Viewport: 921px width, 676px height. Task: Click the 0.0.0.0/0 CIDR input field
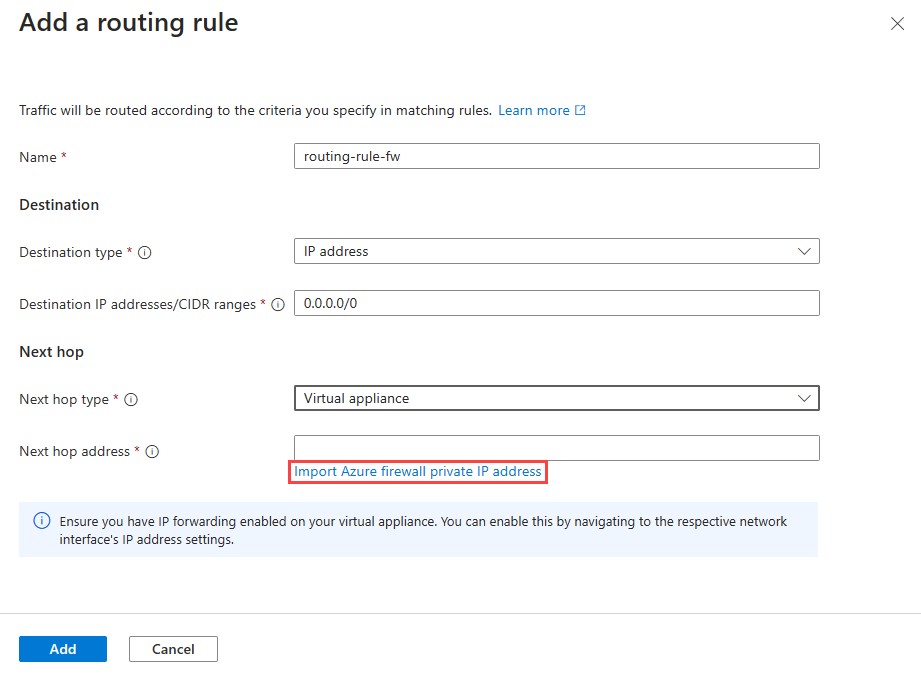[x=556, y=303]
